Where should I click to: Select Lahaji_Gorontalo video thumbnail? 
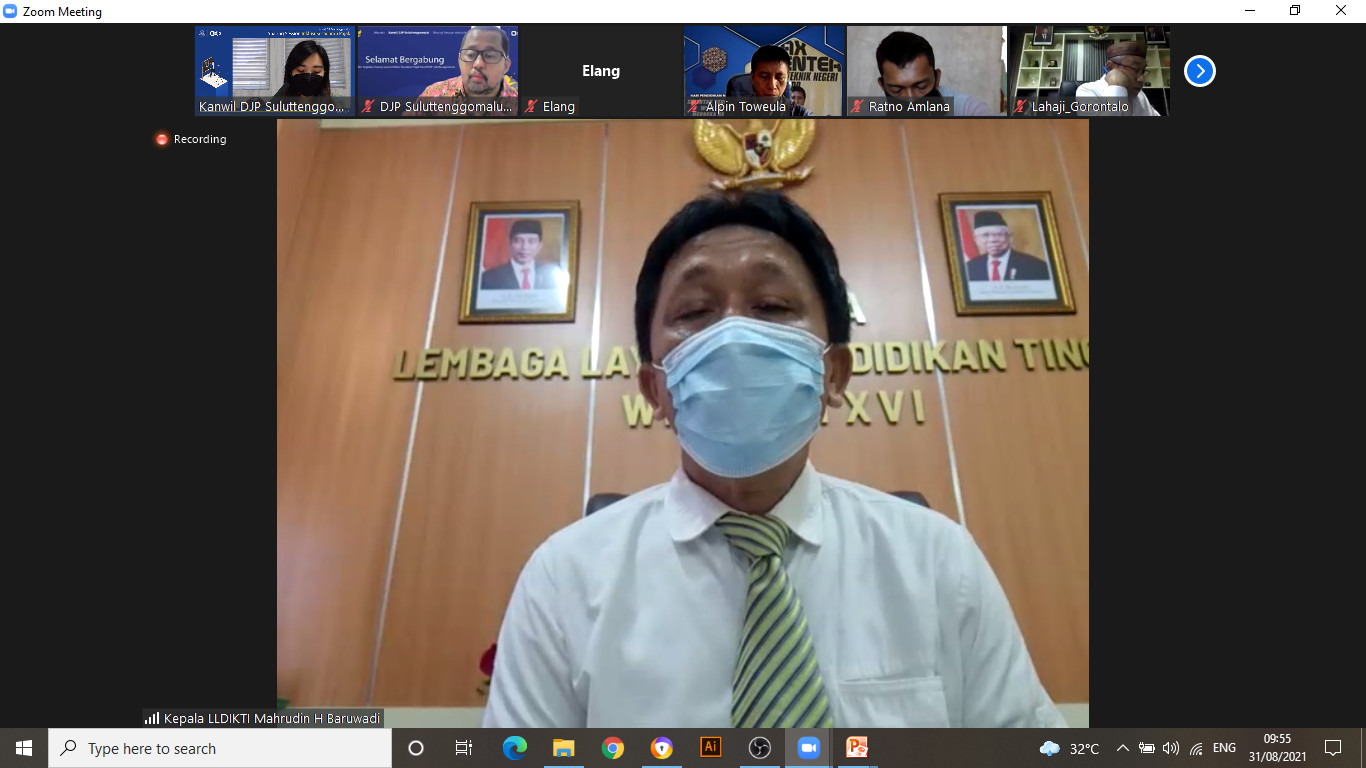[x=1089, y=71]
